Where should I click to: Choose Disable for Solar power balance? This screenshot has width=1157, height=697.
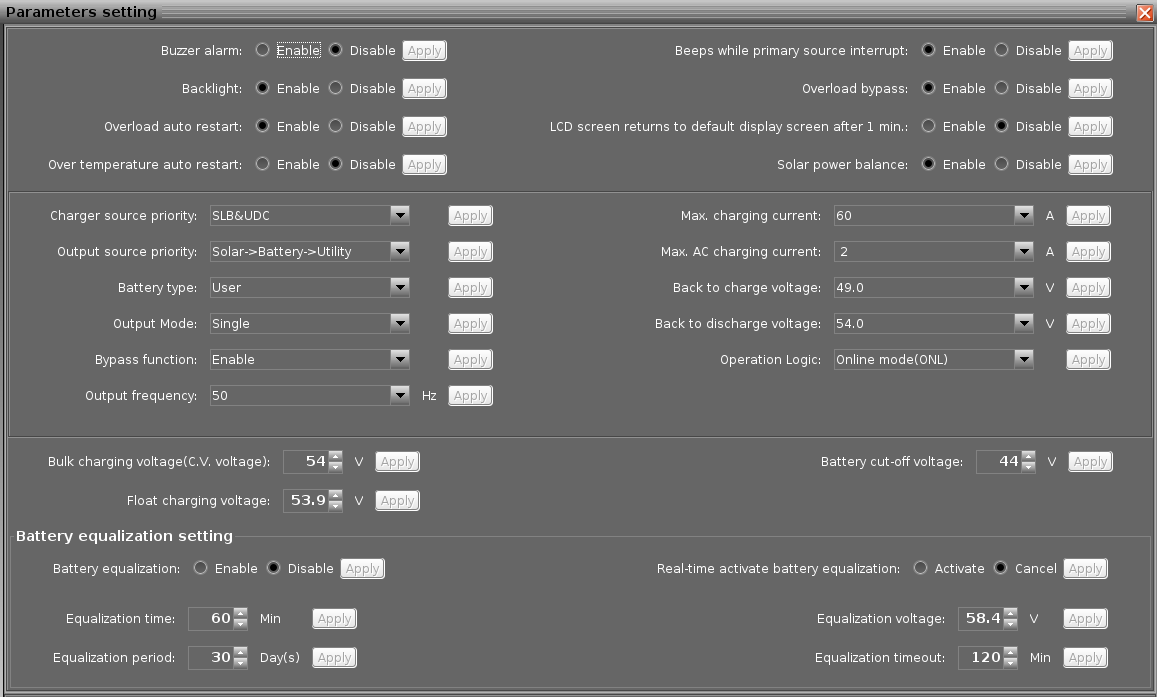[x=1001, y=164]
